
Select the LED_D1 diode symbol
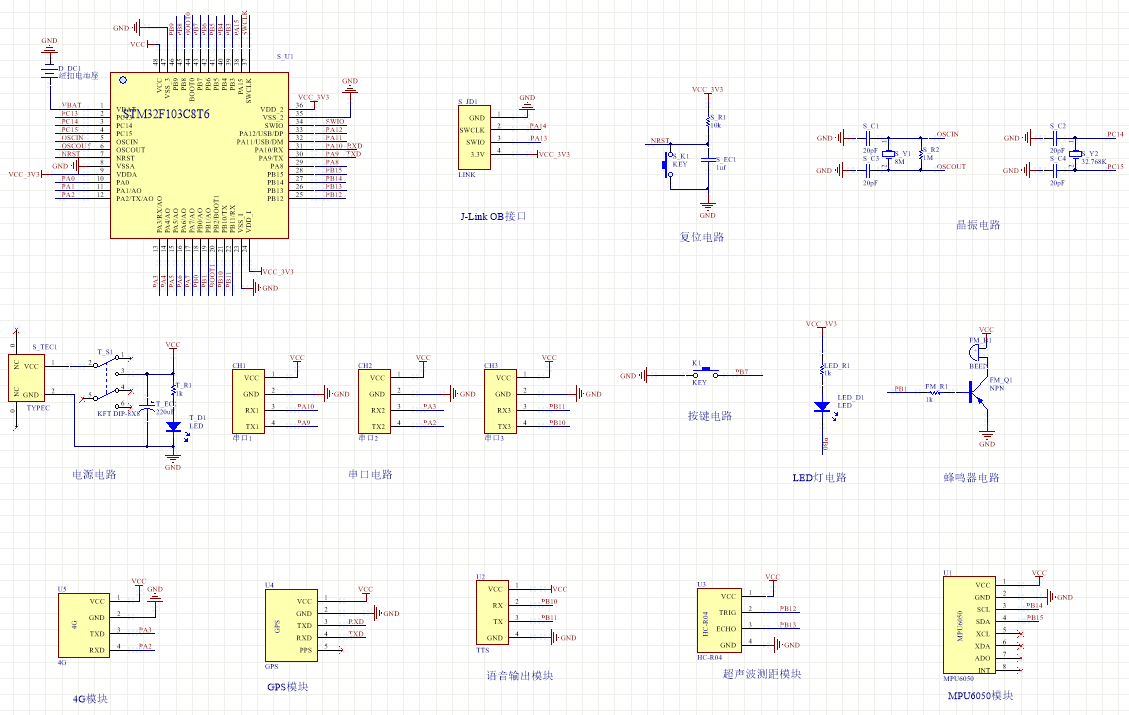click(822, 406)
